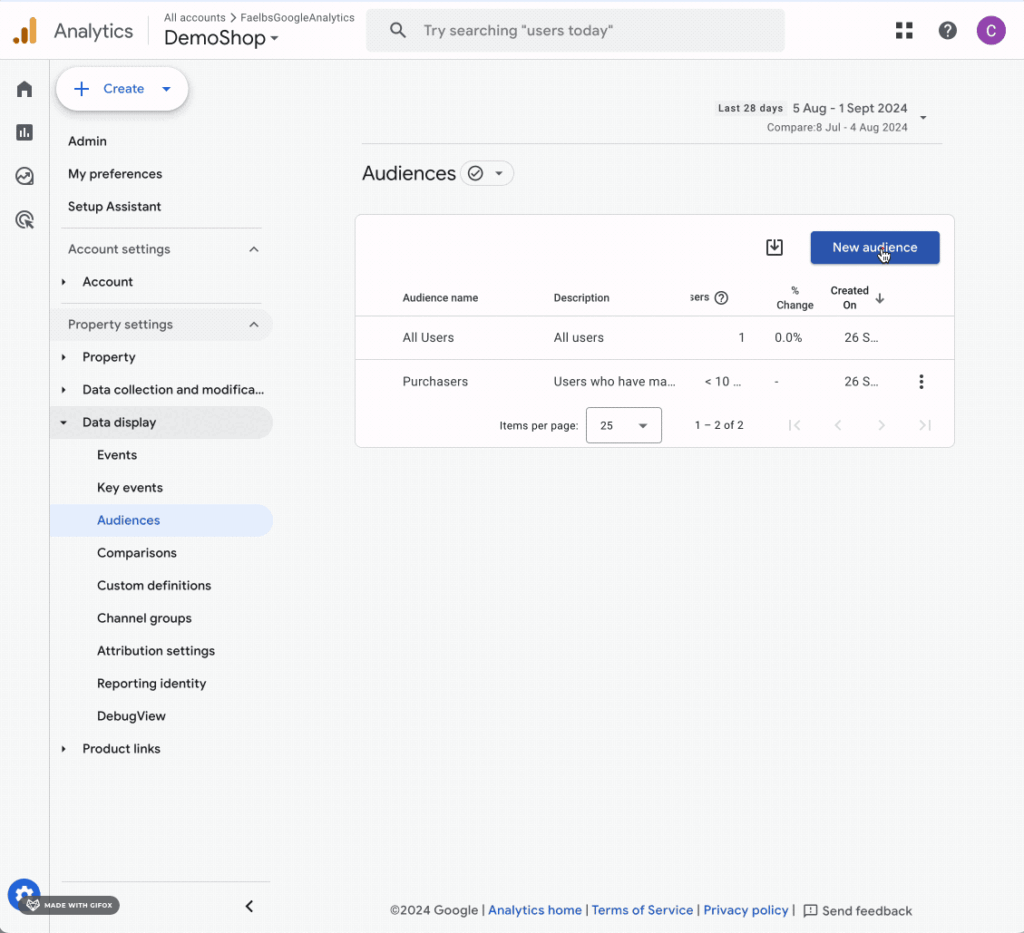Open Help using the question mark icon
This screenshot has width=1024, height=933.
click(x=947, y=30)
